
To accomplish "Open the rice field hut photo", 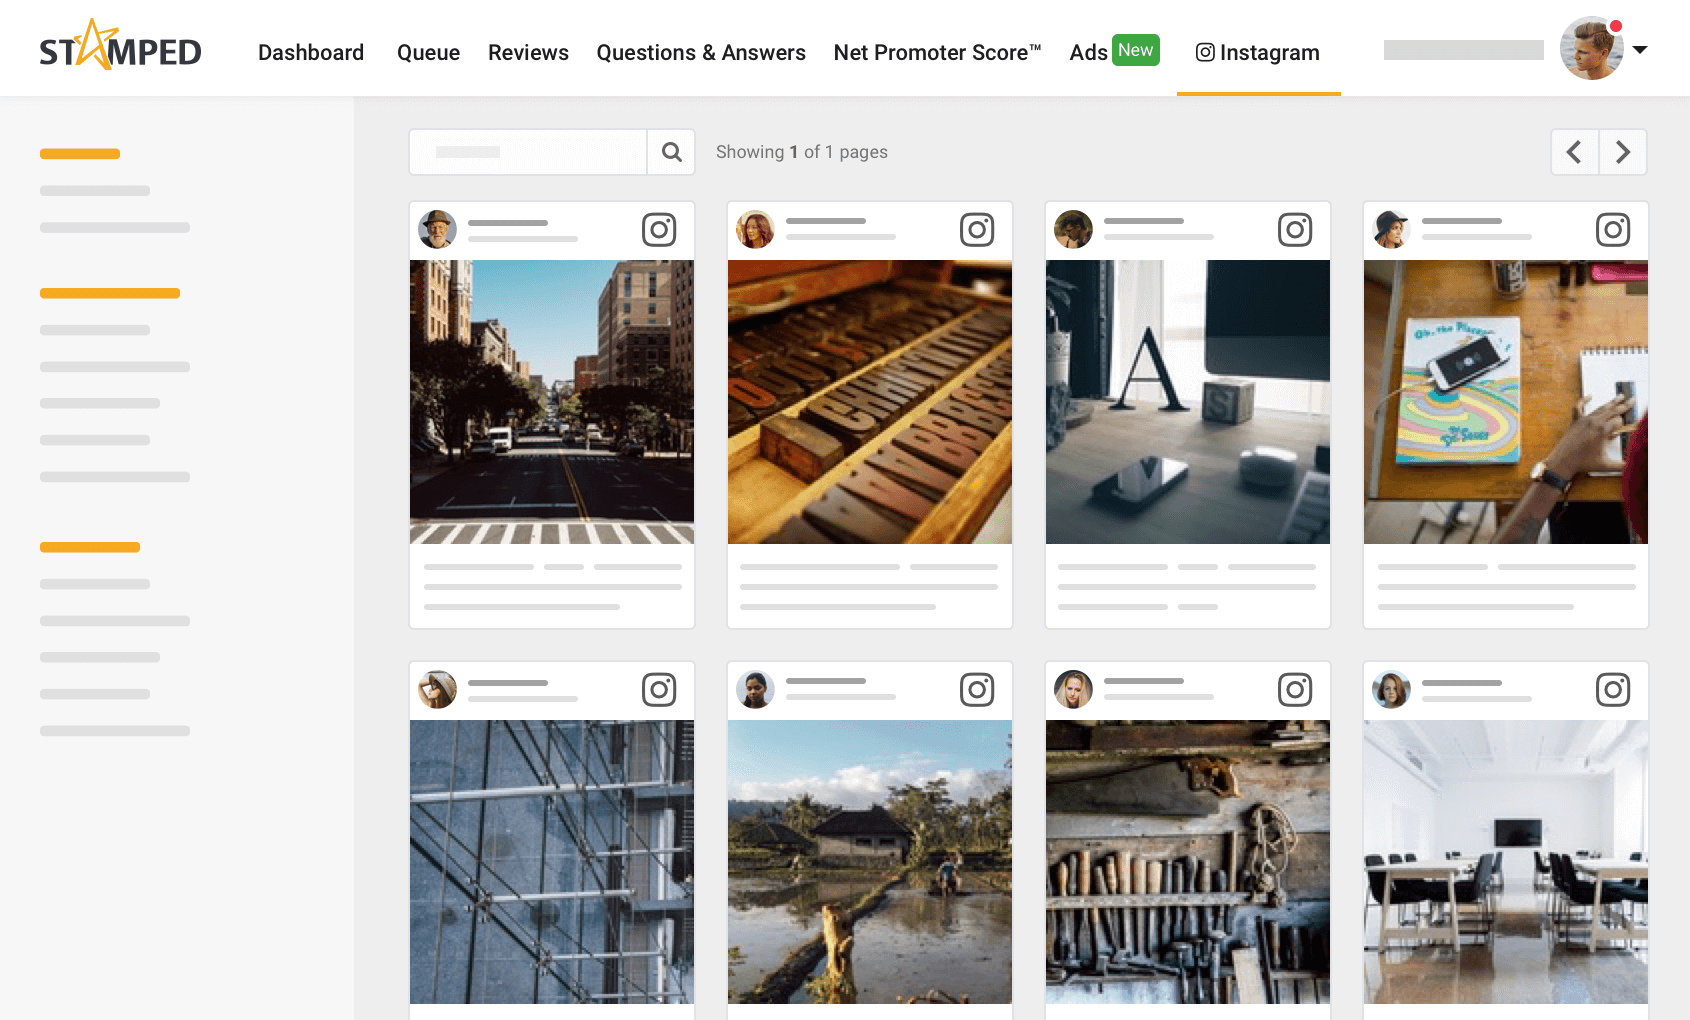I will coord(870,862).
